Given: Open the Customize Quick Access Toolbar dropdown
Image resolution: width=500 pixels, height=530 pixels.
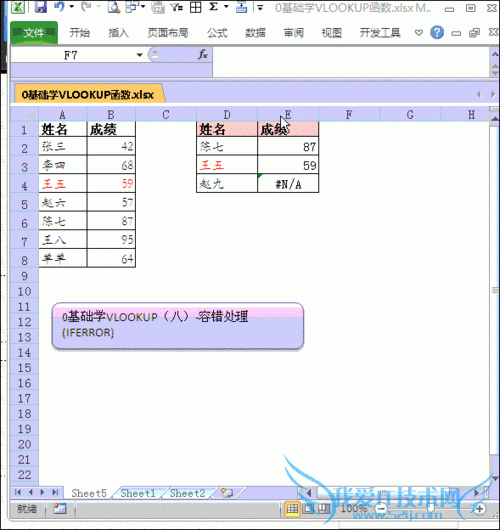Looking at the screenshot, I should coord(260,7).
